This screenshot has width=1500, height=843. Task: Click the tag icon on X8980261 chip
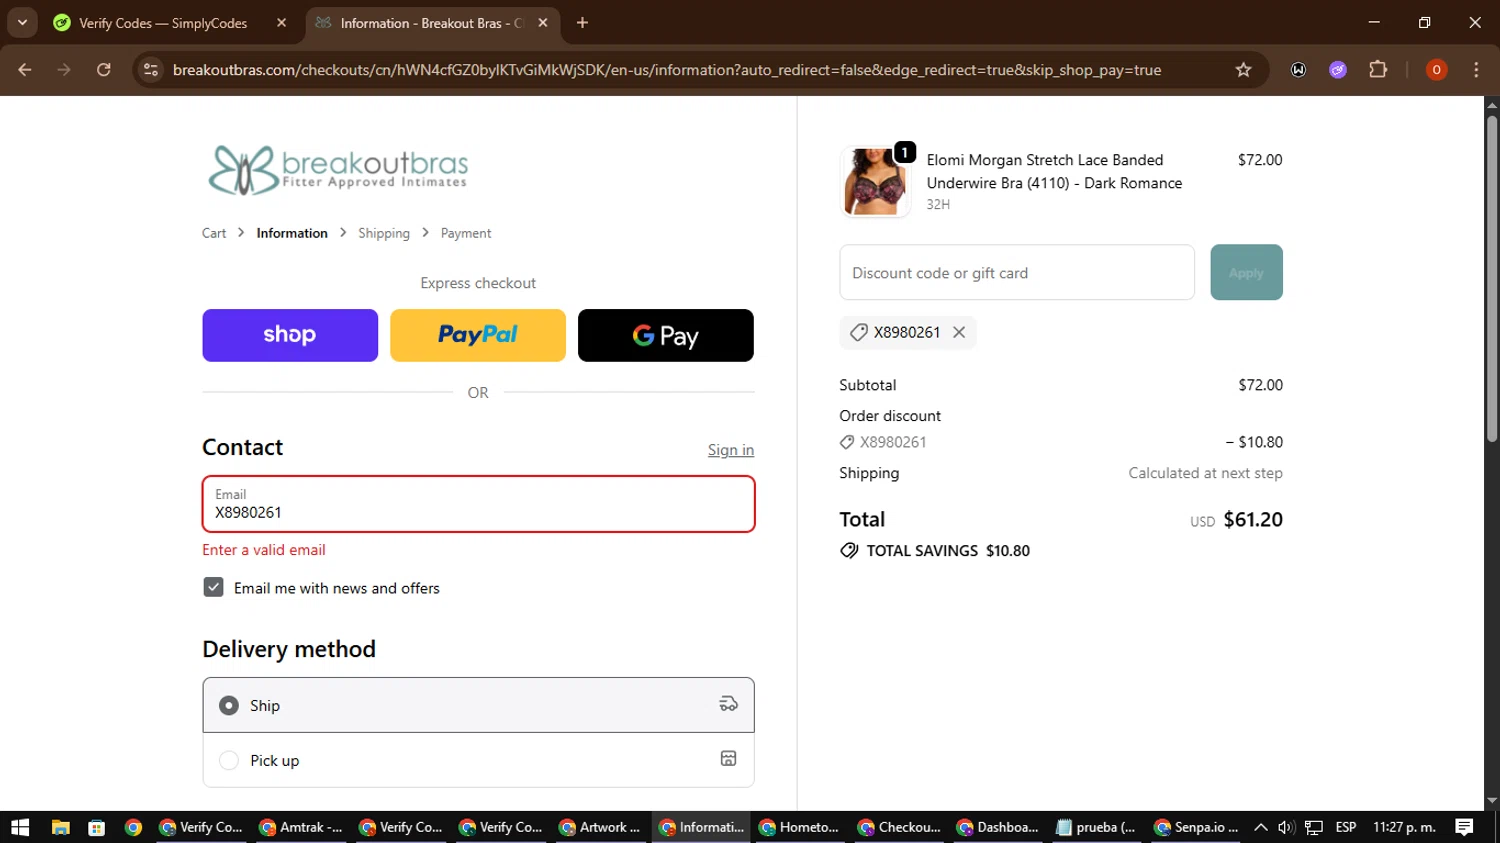[858, 332]
